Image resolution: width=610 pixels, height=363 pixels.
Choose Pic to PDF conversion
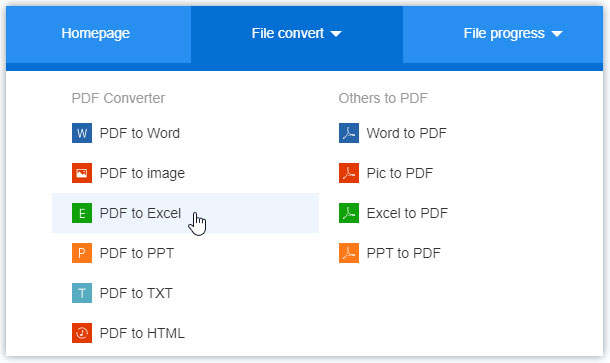coord(400,173)
